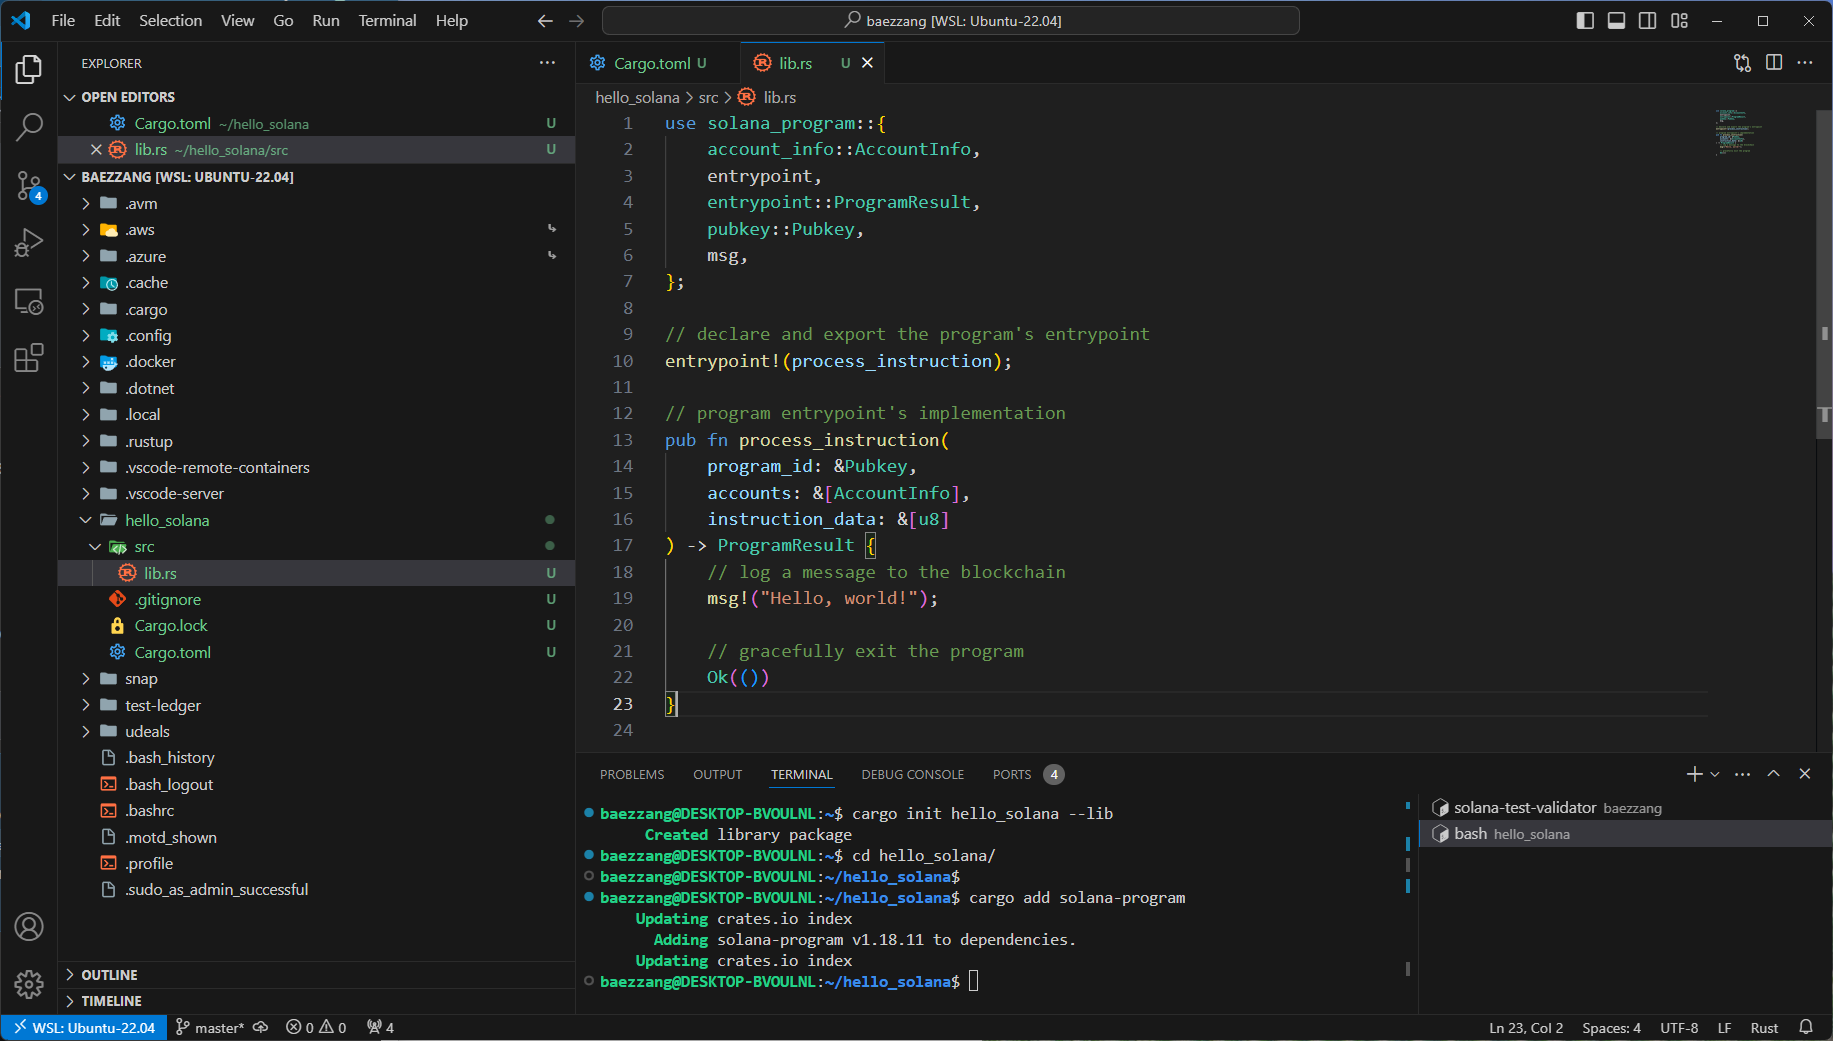Open terminal panel more actions ellipsis
The width and height of the screenshot is (1833, 1041).
click(1743, 774)
